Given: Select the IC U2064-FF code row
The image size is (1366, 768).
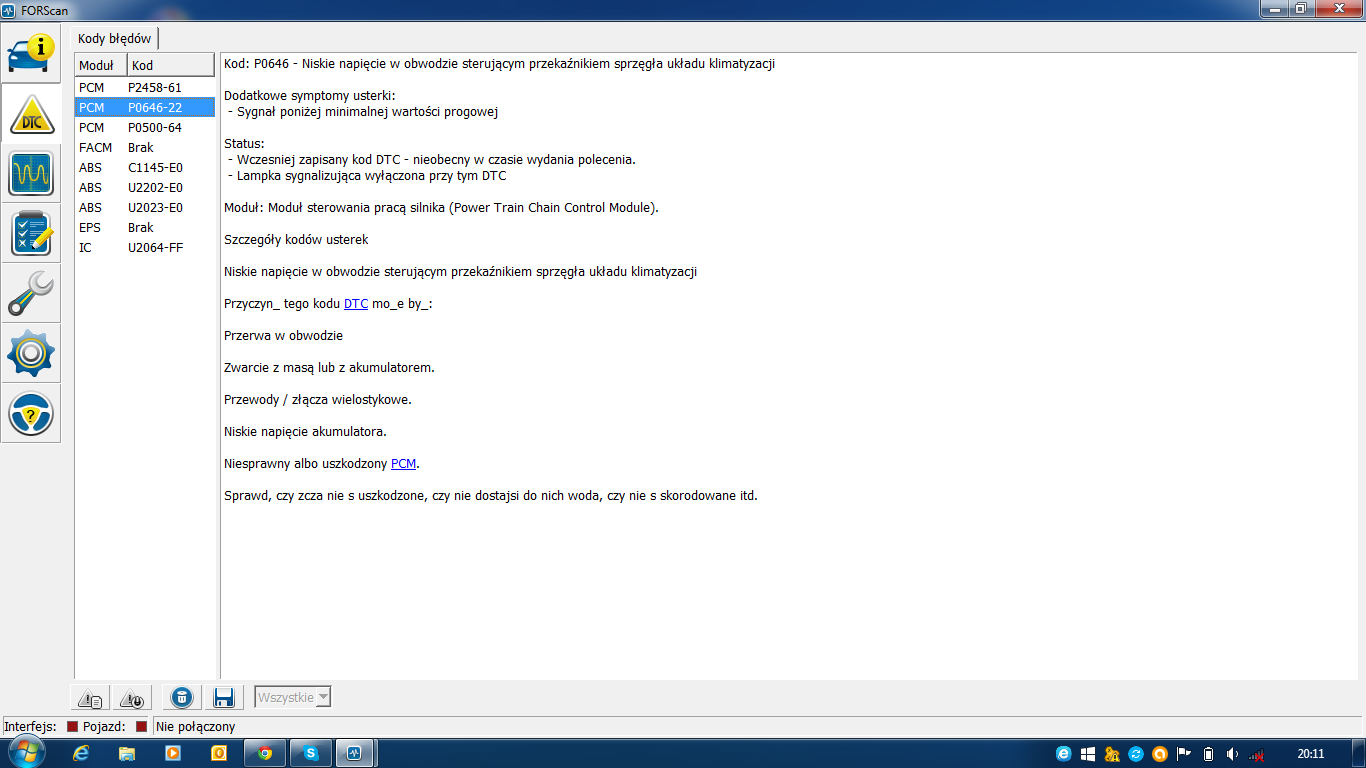Looking at the screenshot, I should pyautogui.click(x=145, y=248).
